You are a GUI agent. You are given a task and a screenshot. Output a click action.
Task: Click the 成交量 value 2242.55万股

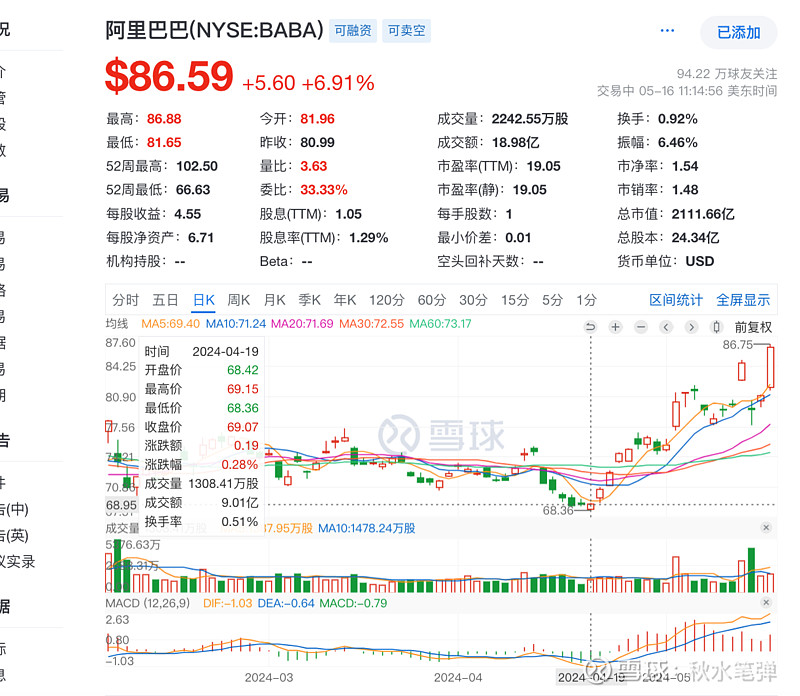coord(530,119)
